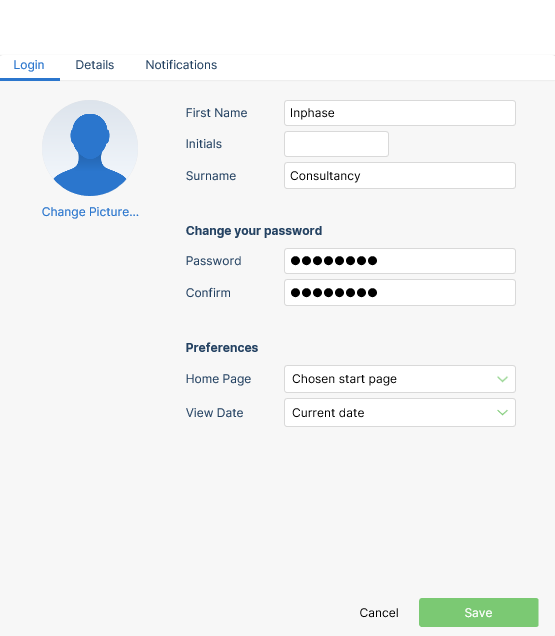The width and height of the screenshot is (555, 636).
Task: Switch to the Login tab
Action: click(29, 65)
